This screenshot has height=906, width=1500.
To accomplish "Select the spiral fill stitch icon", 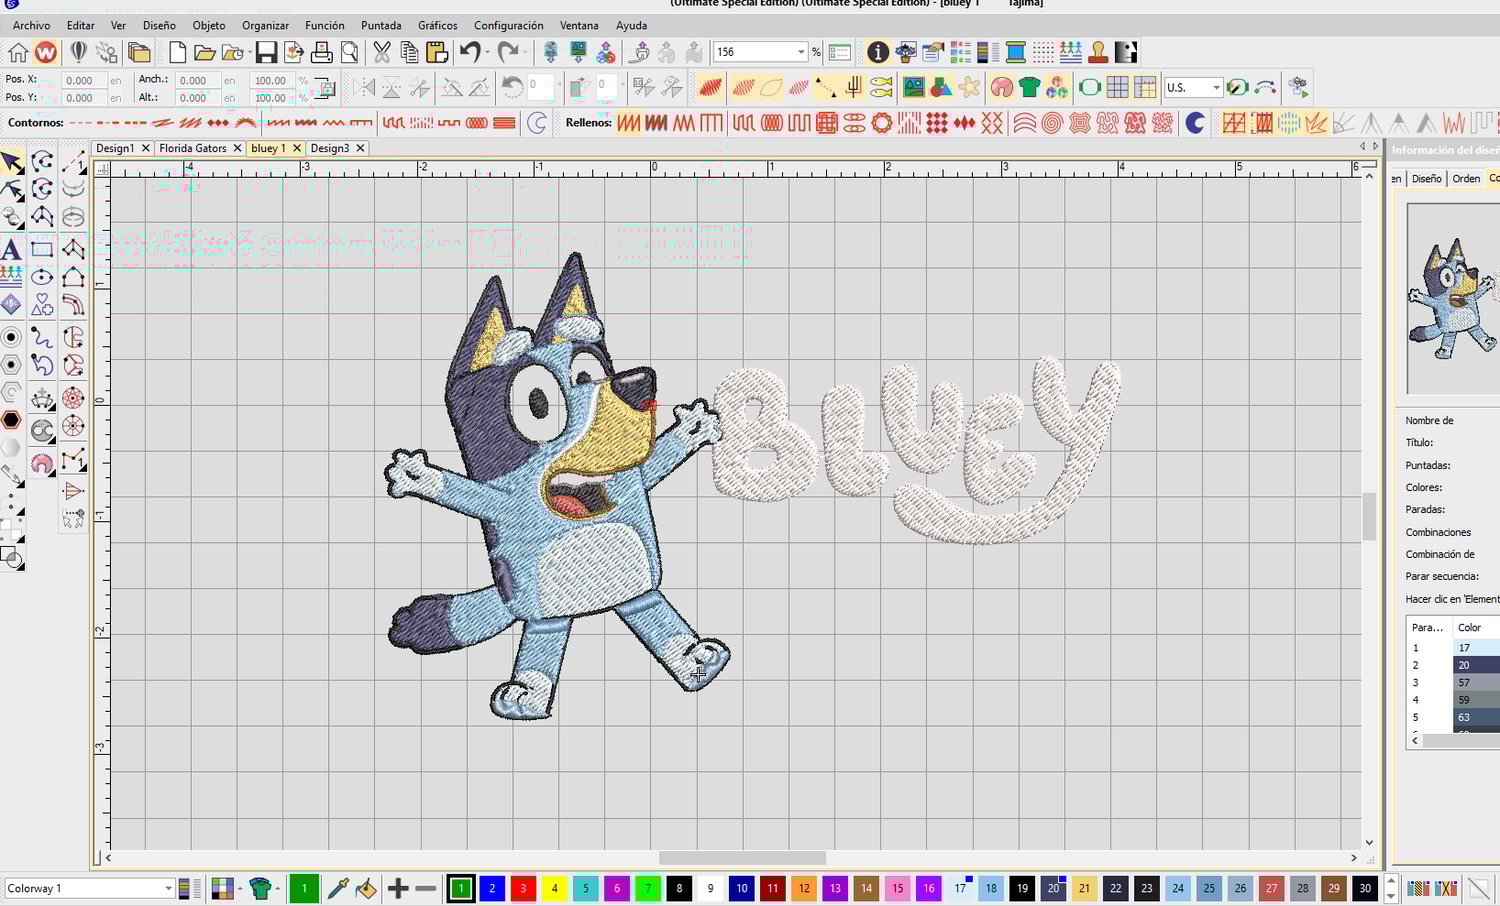I will pos(1052,123).
